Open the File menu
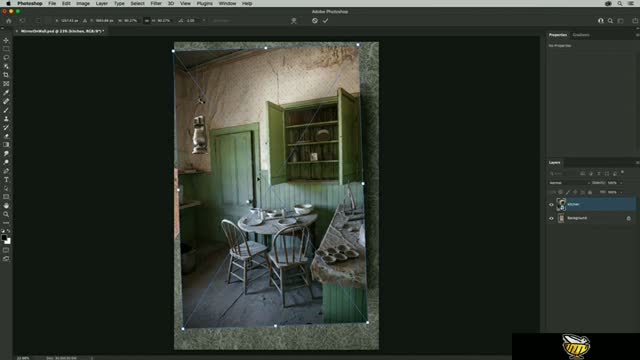Image resolution: width=640 pixels, height=360 pixels. pos(52,3)
